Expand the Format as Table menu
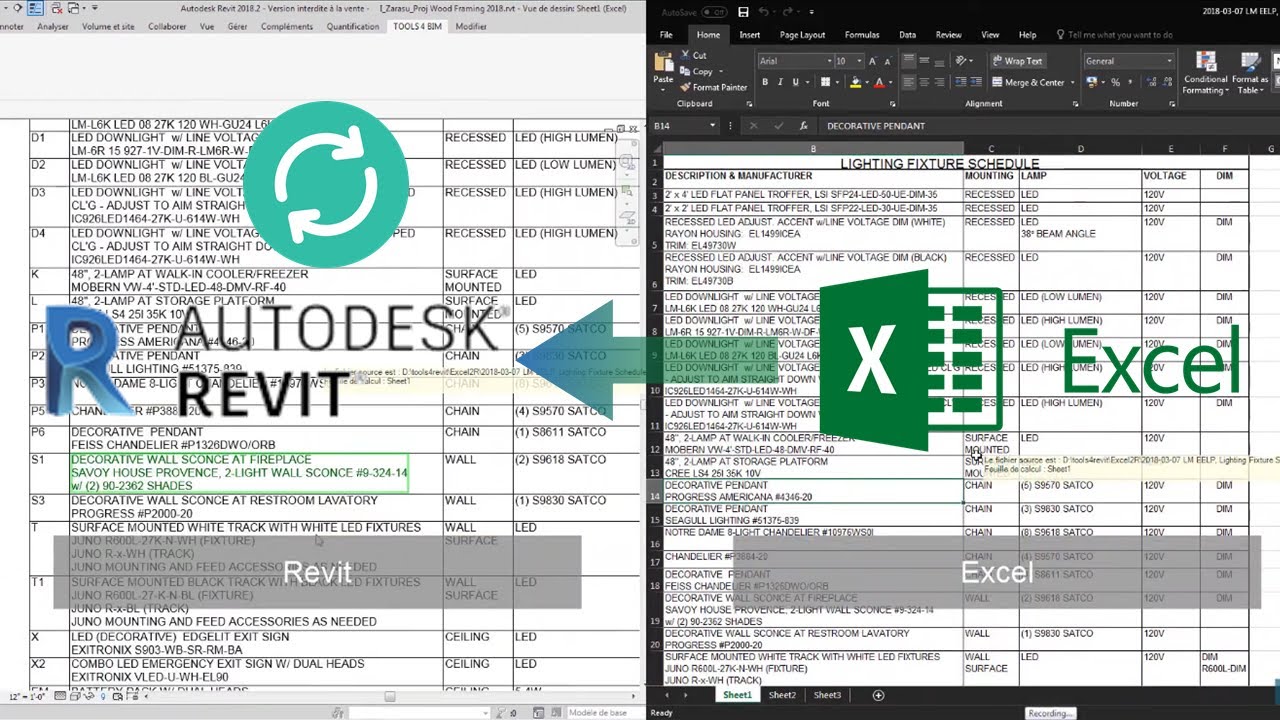This screenshot has width=1280, height=720. click(1250, 74)
